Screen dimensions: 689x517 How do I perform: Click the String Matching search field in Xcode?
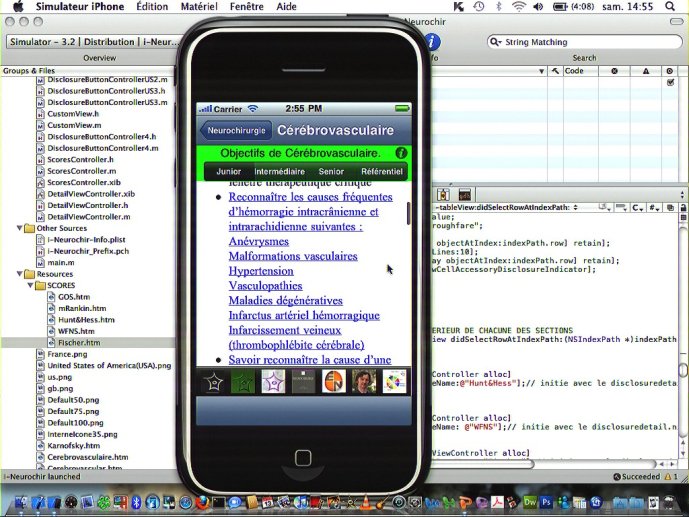[584, 42]
